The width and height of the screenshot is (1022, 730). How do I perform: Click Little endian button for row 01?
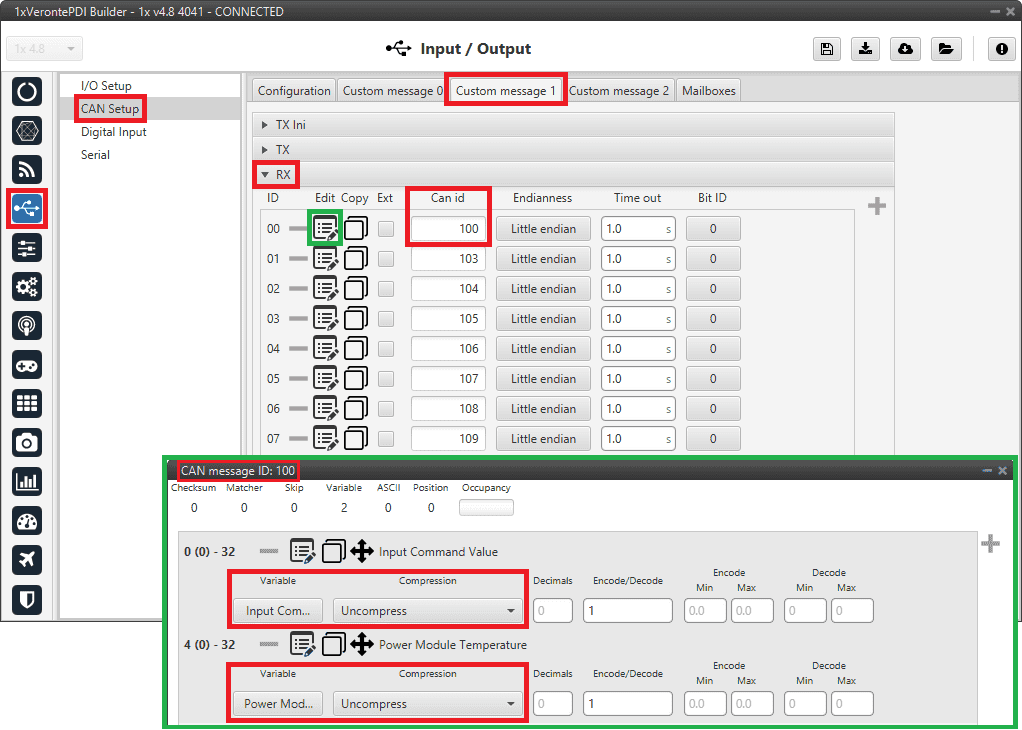pyautogui.click(x=543, y=259)
